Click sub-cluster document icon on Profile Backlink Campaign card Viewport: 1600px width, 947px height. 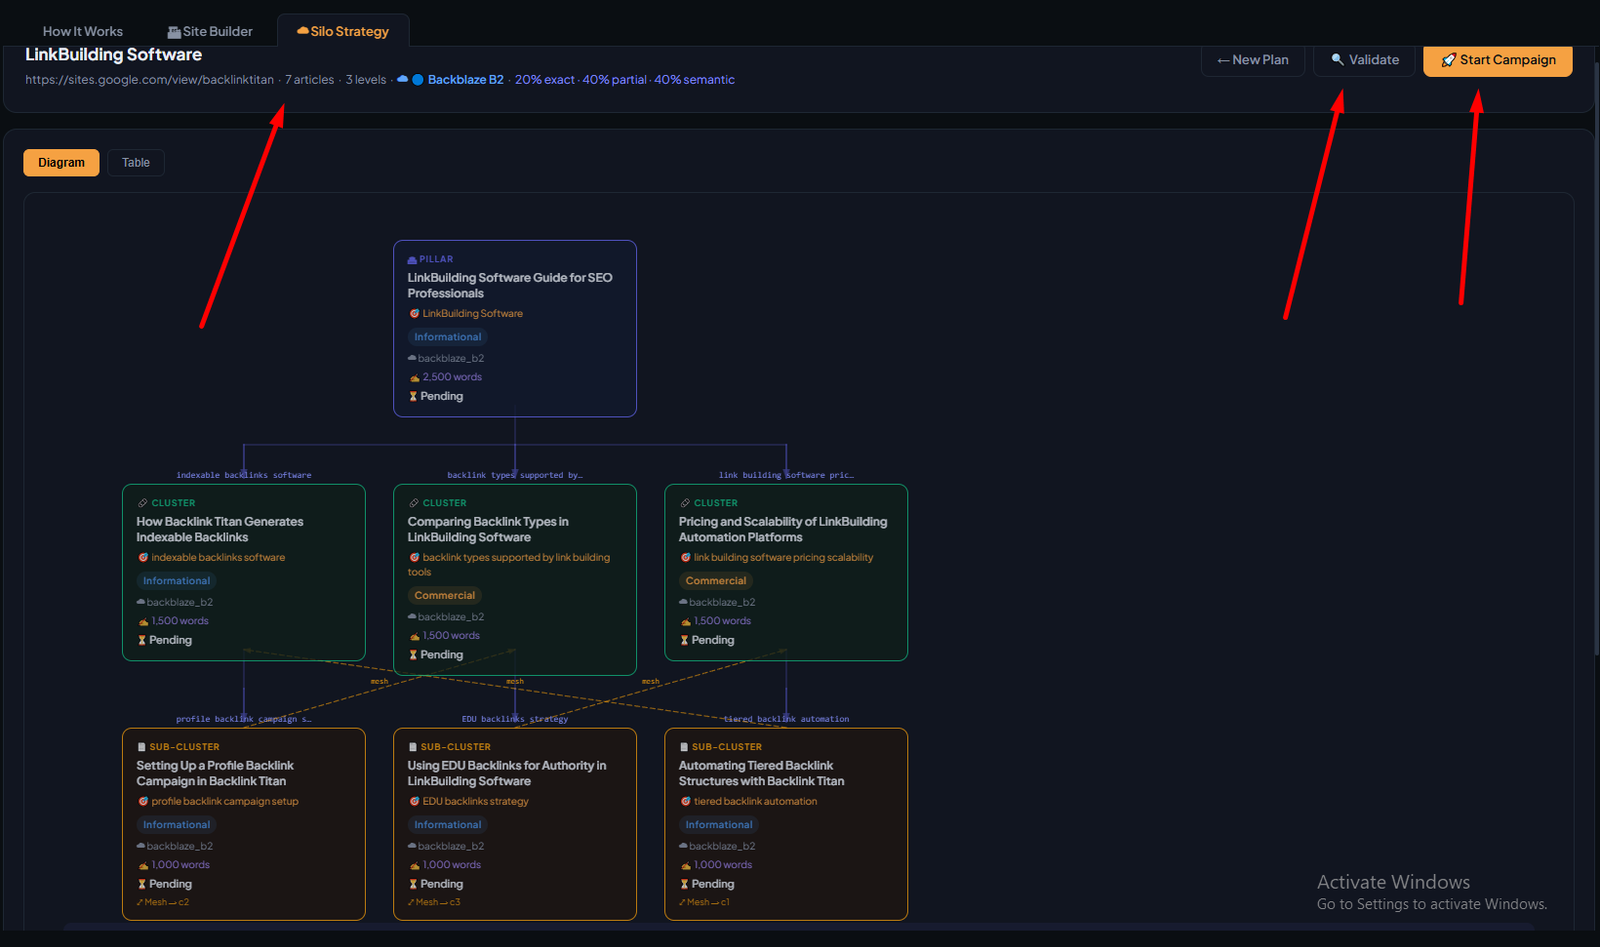[142, 747]
